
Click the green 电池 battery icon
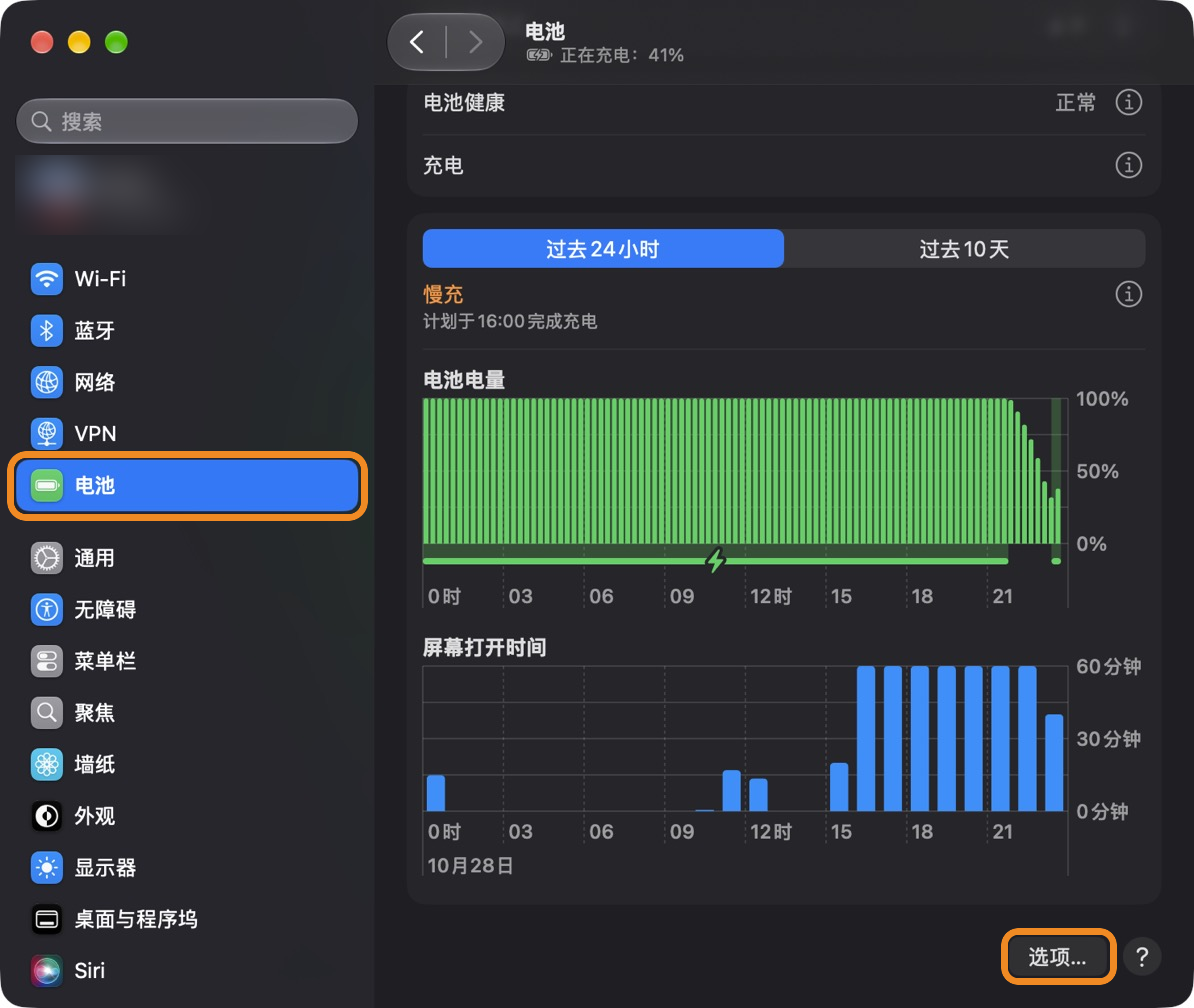click(46, 486)
